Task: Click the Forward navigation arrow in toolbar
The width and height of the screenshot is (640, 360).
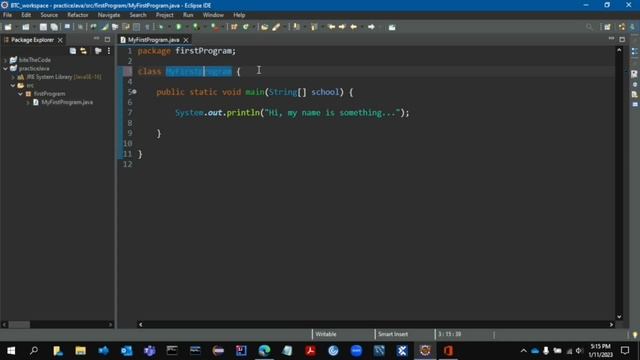Action: 371,27
